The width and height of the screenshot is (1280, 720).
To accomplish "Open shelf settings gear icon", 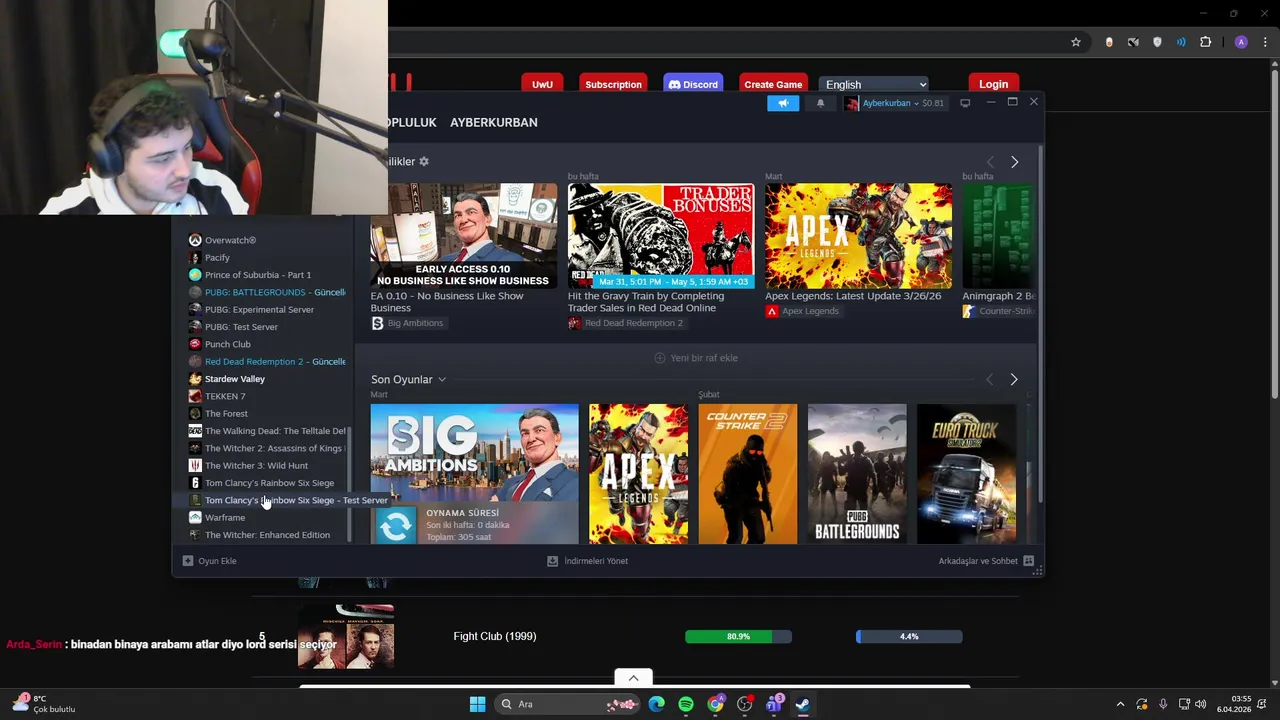I will point(424,161).
